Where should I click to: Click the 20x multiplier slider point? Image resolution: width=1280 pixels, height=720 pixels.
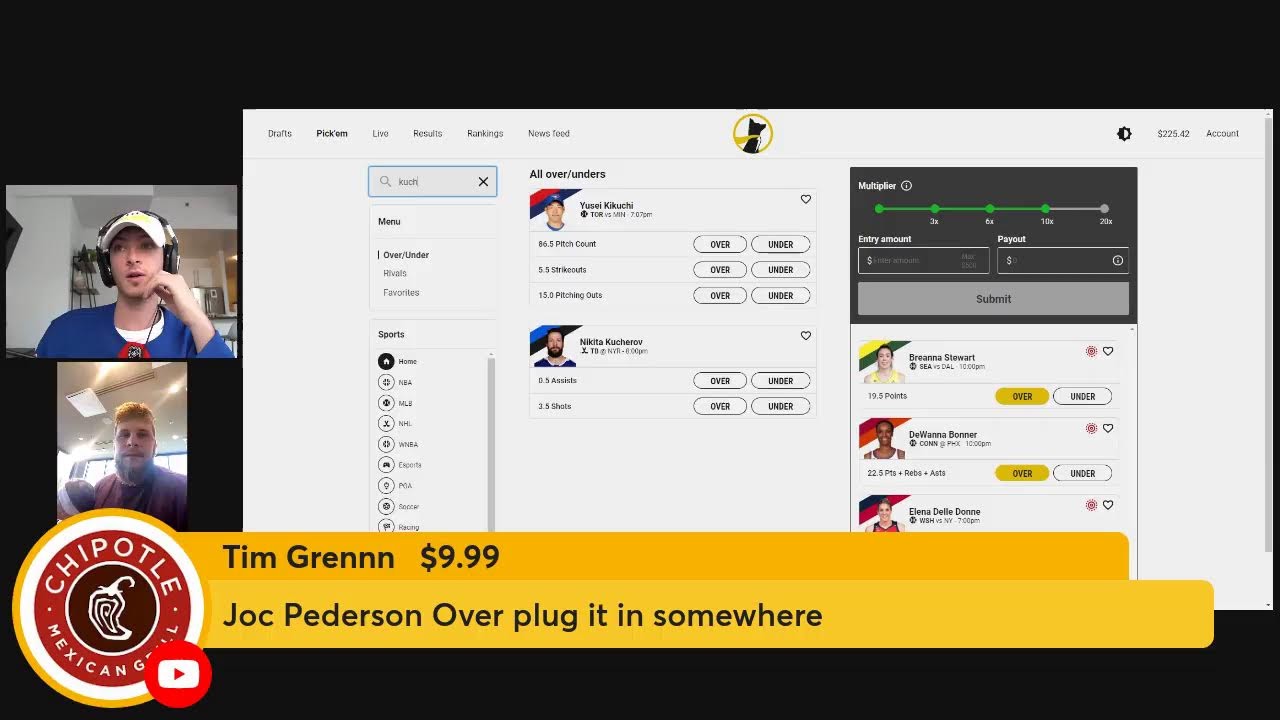click(x=1105, y=209)
